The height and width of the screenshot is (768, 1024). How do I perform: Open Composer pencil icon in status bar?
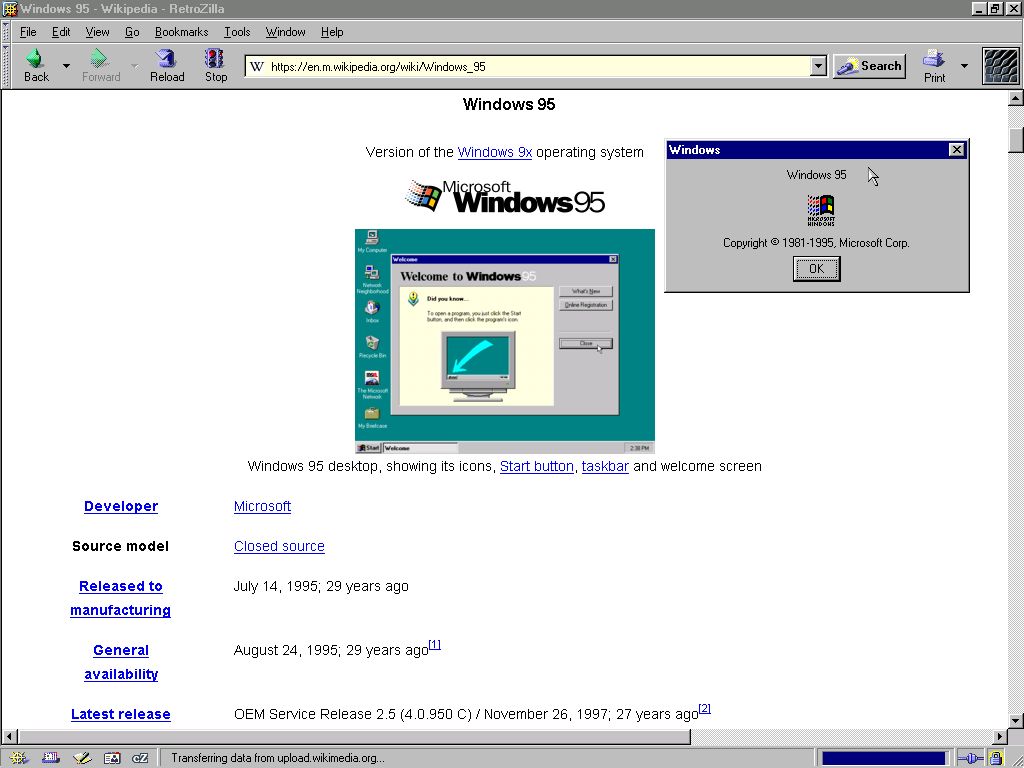tap(82, 758)
